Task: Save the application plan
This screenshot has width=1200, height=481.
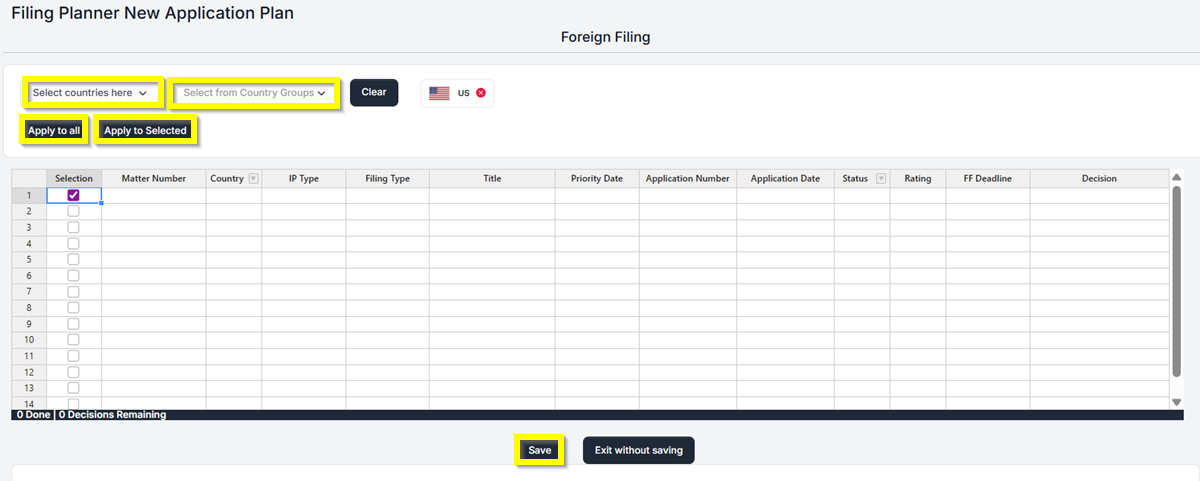Action: coord(540,450)
